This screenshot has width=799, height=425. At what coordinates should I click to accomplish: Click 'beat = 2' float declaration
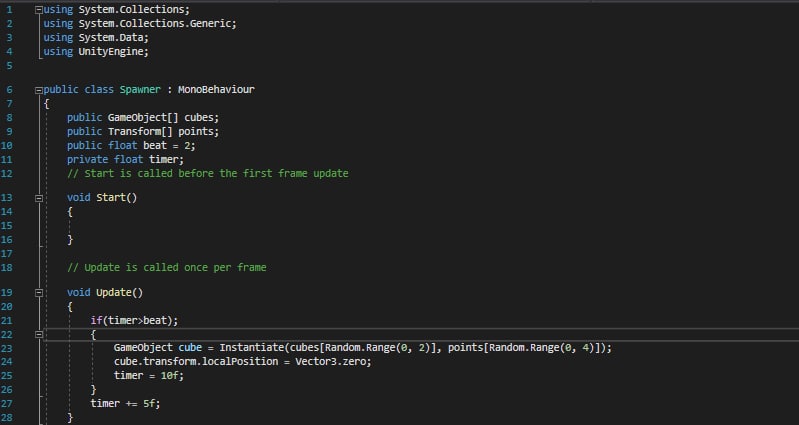(131, 146)
